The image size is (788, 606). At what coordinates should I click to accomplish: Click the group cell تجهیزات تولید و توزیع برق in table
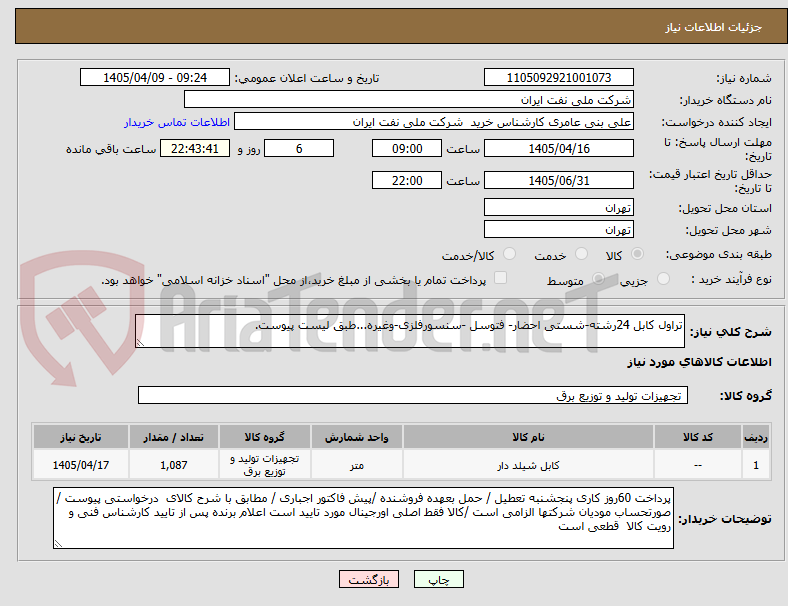click(264, 465)
